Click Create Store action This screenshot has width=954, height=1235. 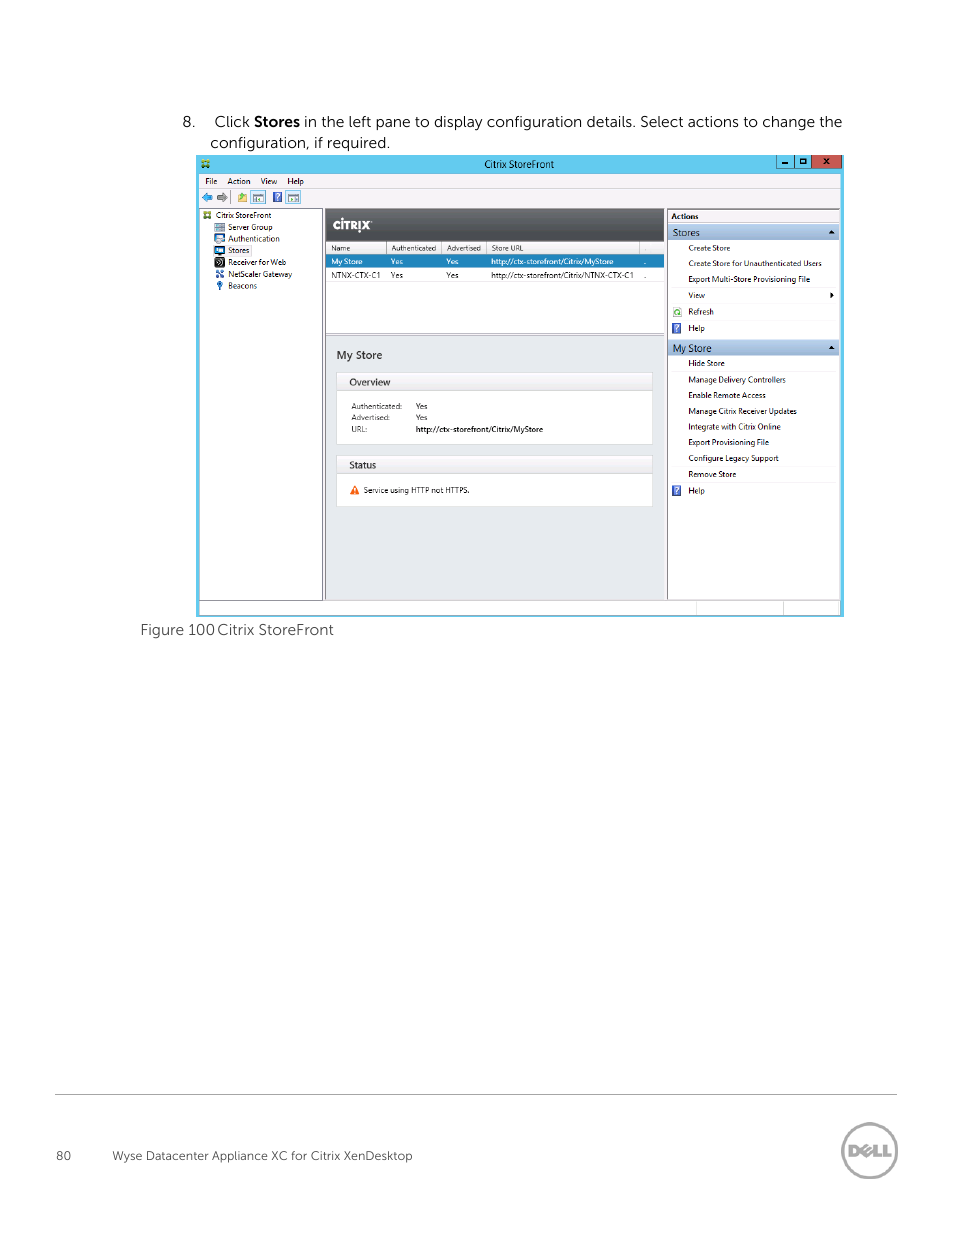pos(709,248)
